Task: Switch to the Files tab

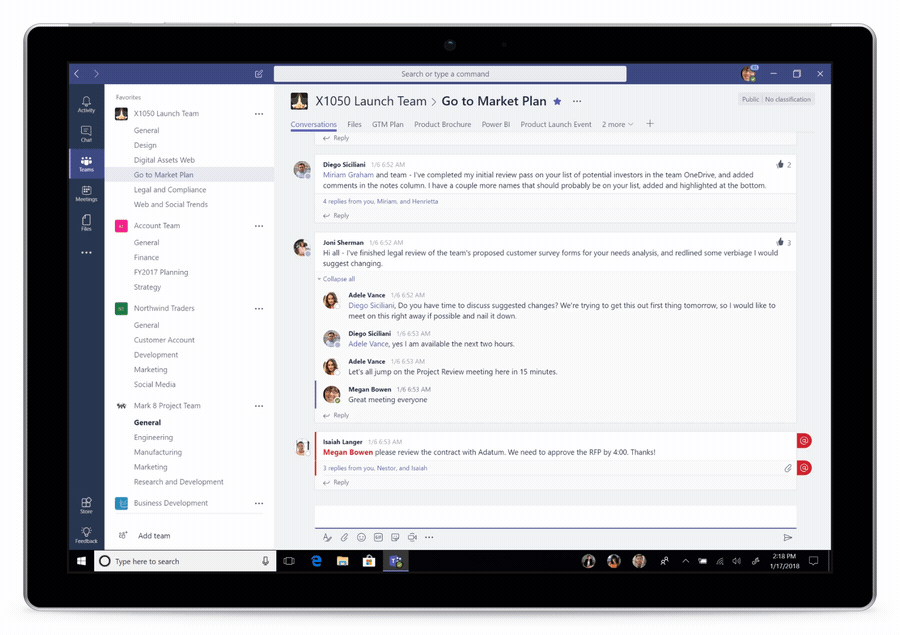Action: pyautogui.click(x=354, y=124)
